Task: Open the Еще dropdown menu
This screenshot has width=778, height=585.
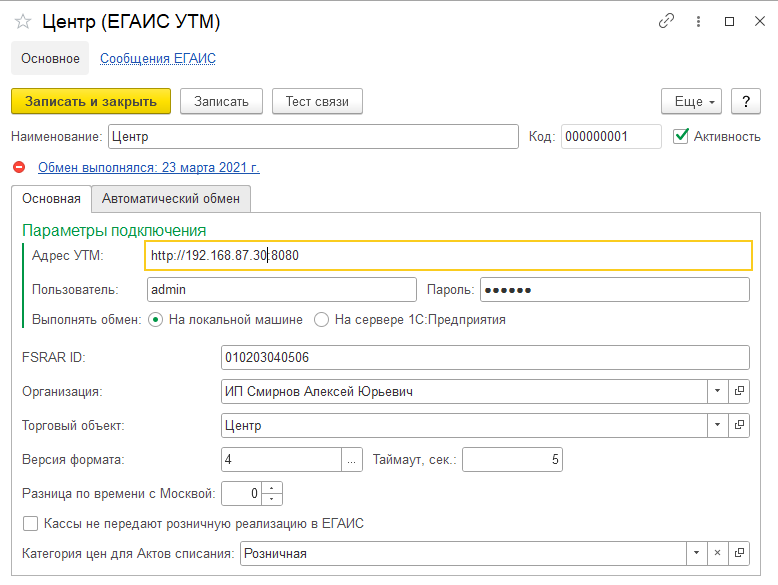Action: click(x=691, y=102)
